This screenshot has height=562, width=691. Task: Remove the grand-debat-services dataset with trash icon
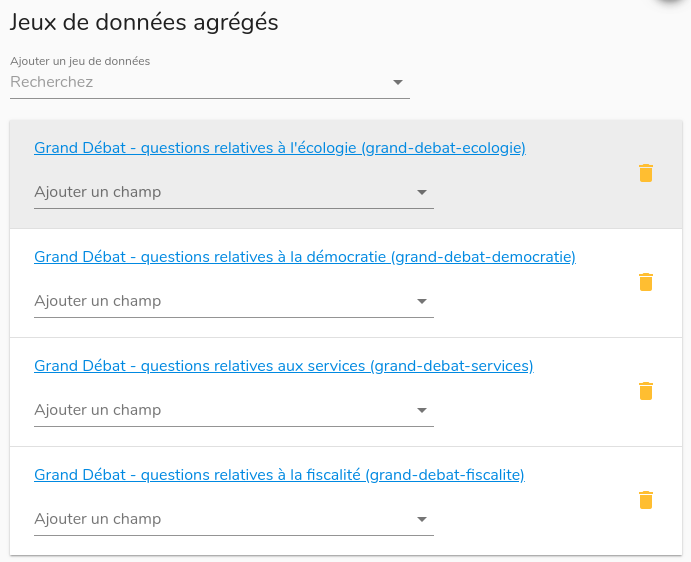[x=646, y=391]
